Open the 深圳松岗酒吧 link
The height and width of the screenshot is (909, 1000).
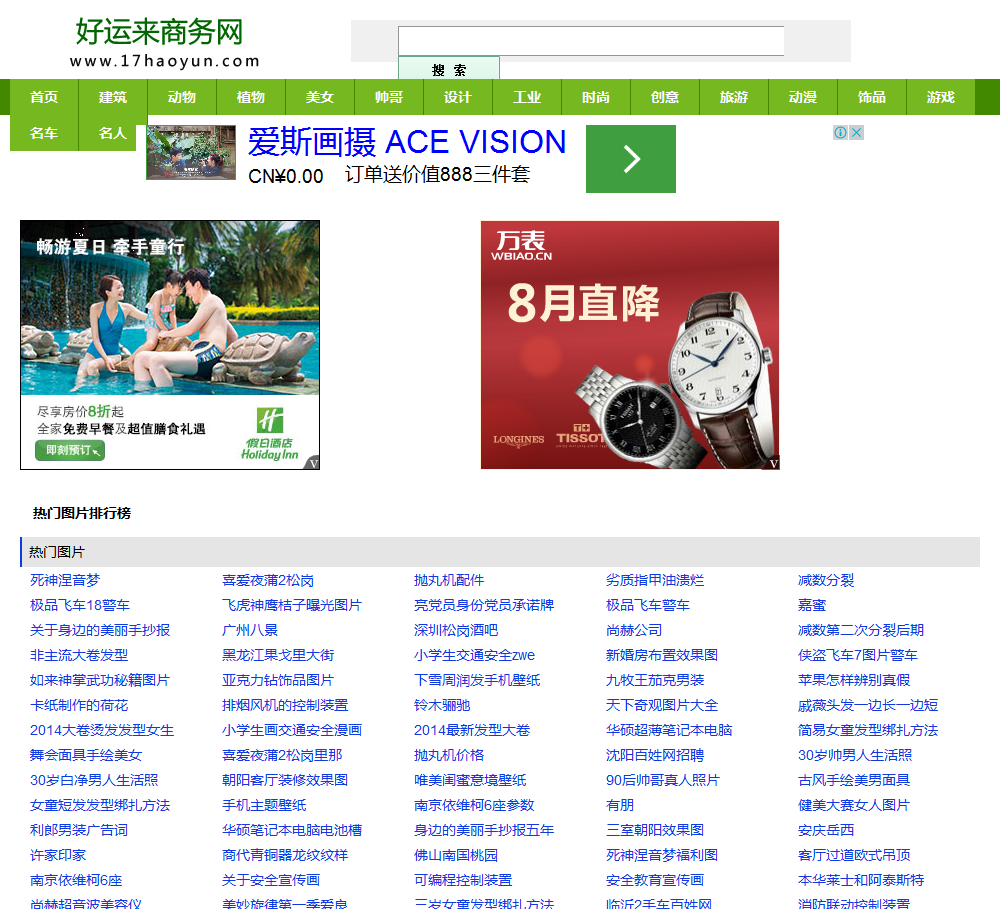point(456,630)
